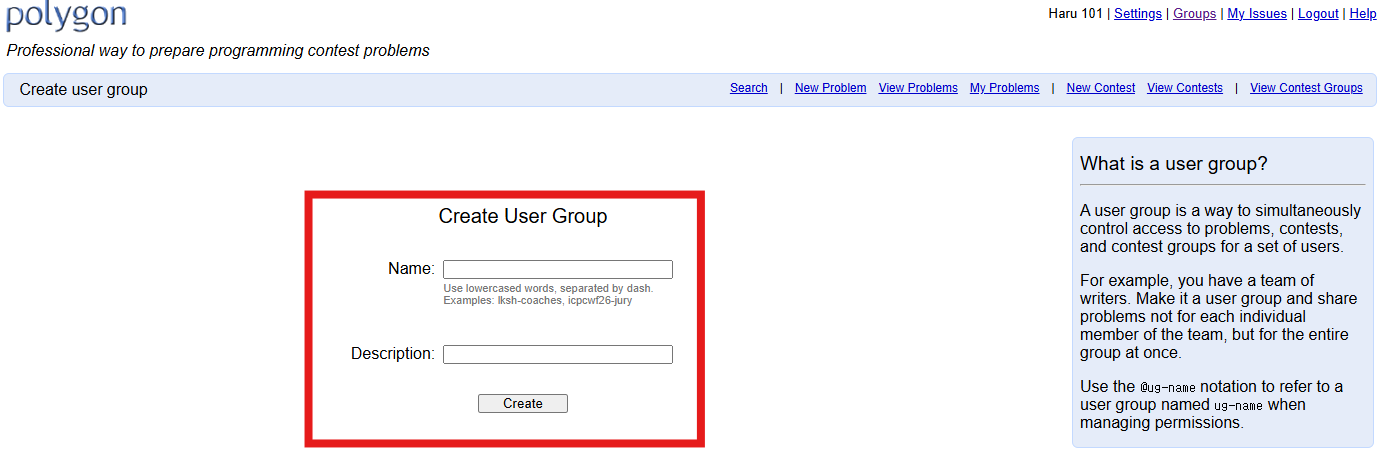Click the Create button
Image resolution: width=1393 pixels, height=471 pixels.
point(523,404)
